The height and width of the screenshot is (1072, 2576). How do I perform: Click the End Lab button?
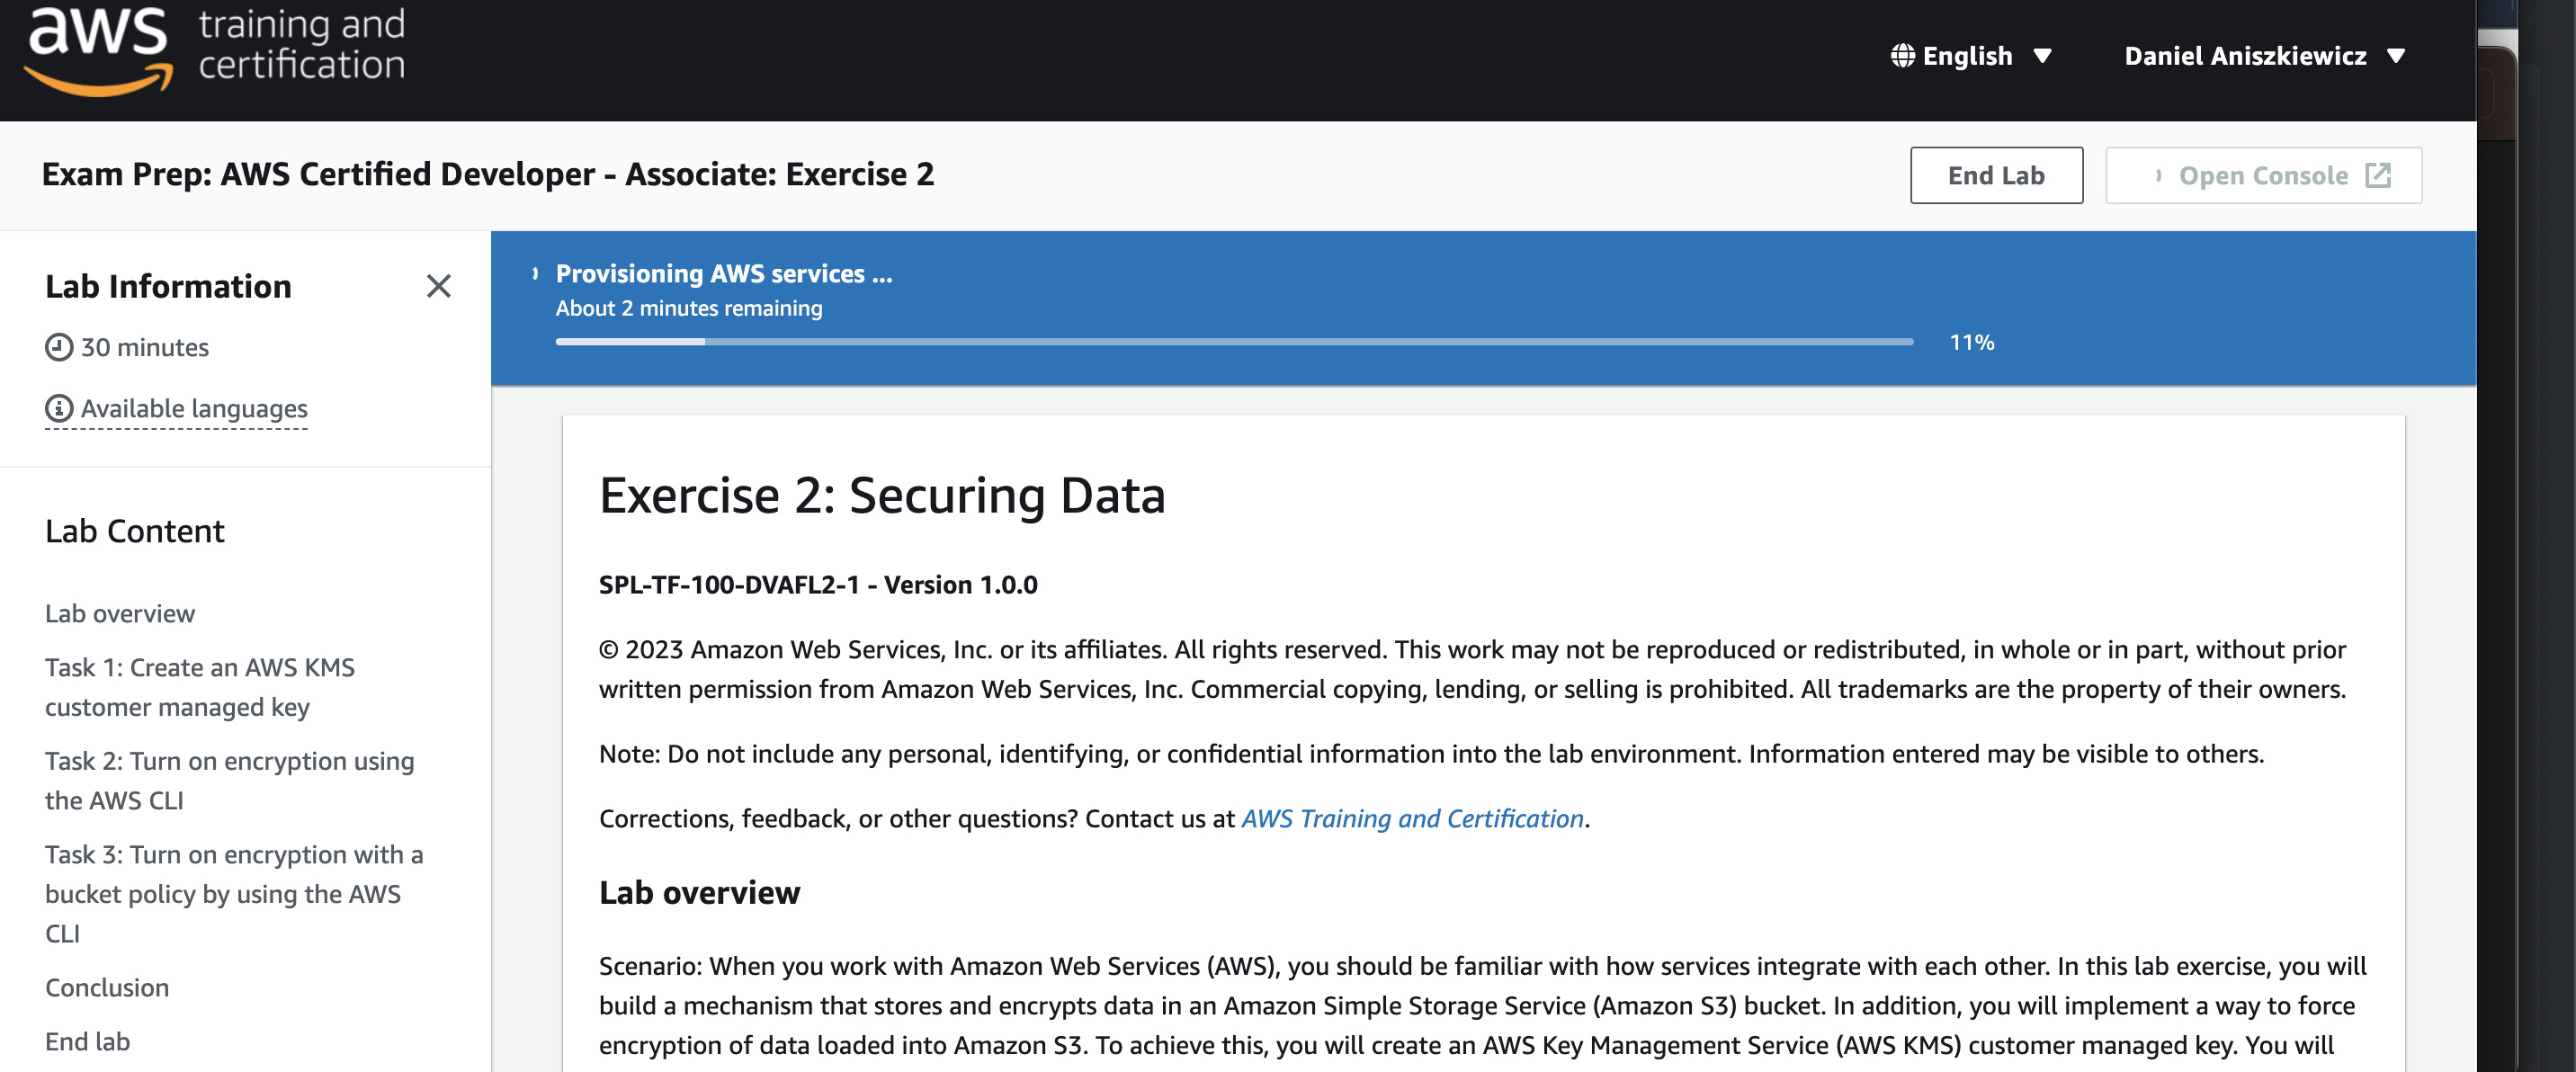coord(1996,175)
